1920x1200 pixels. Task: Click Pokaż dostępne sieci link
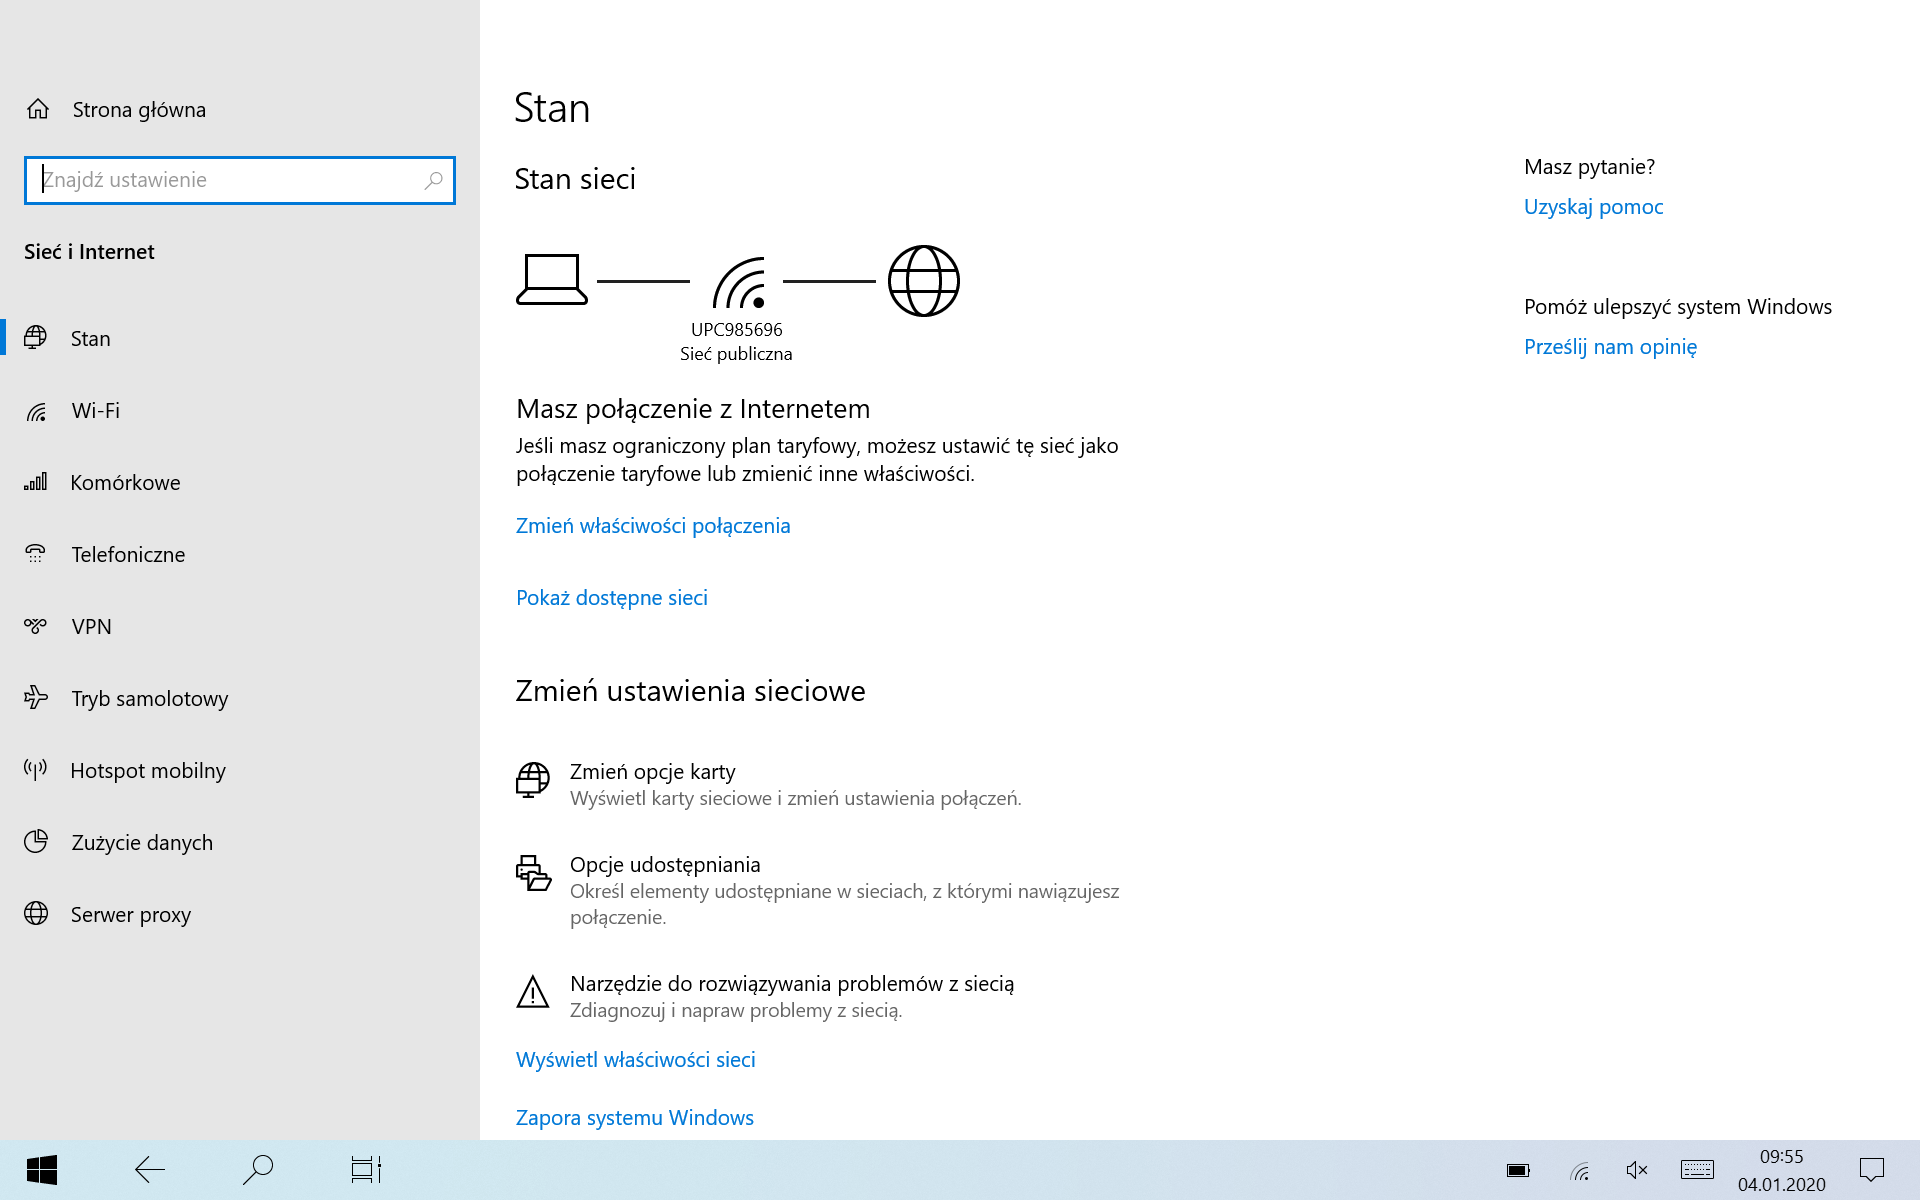click(x=611, y=598)
